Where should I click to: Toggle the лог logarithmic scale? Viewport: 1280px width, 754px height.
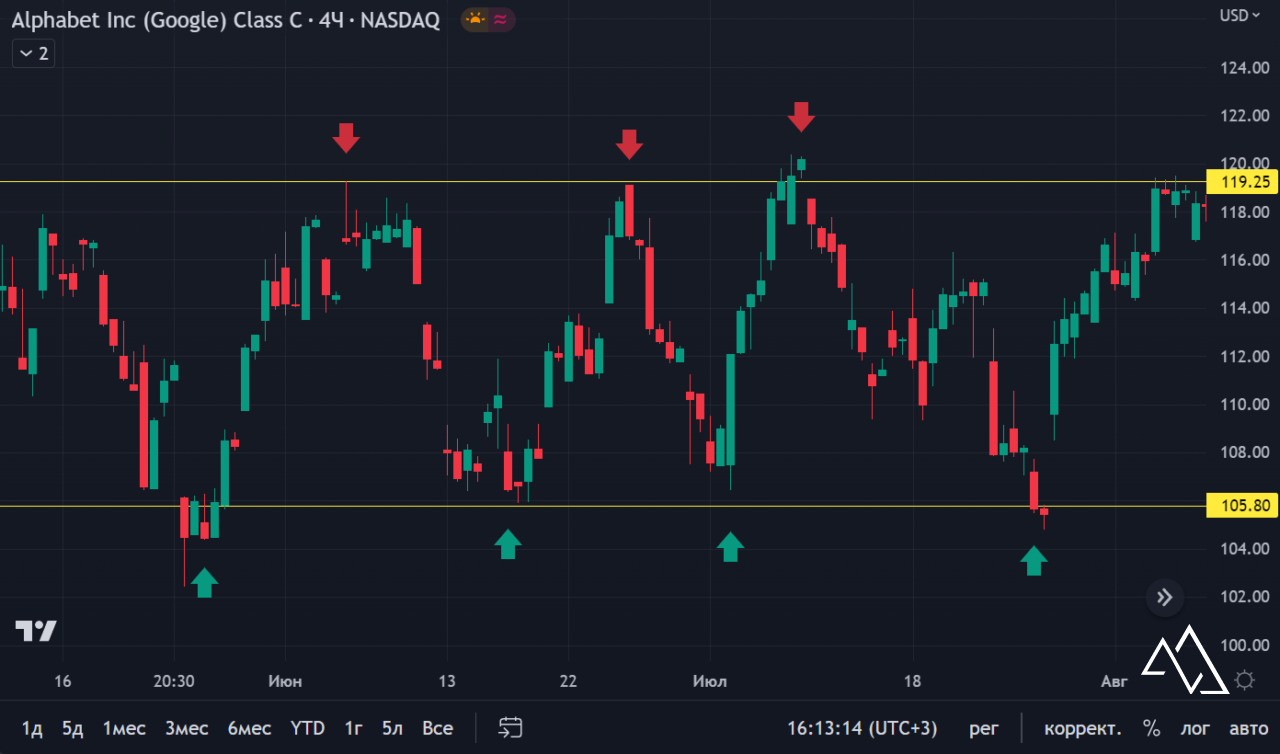click(x=1196, y=728)
